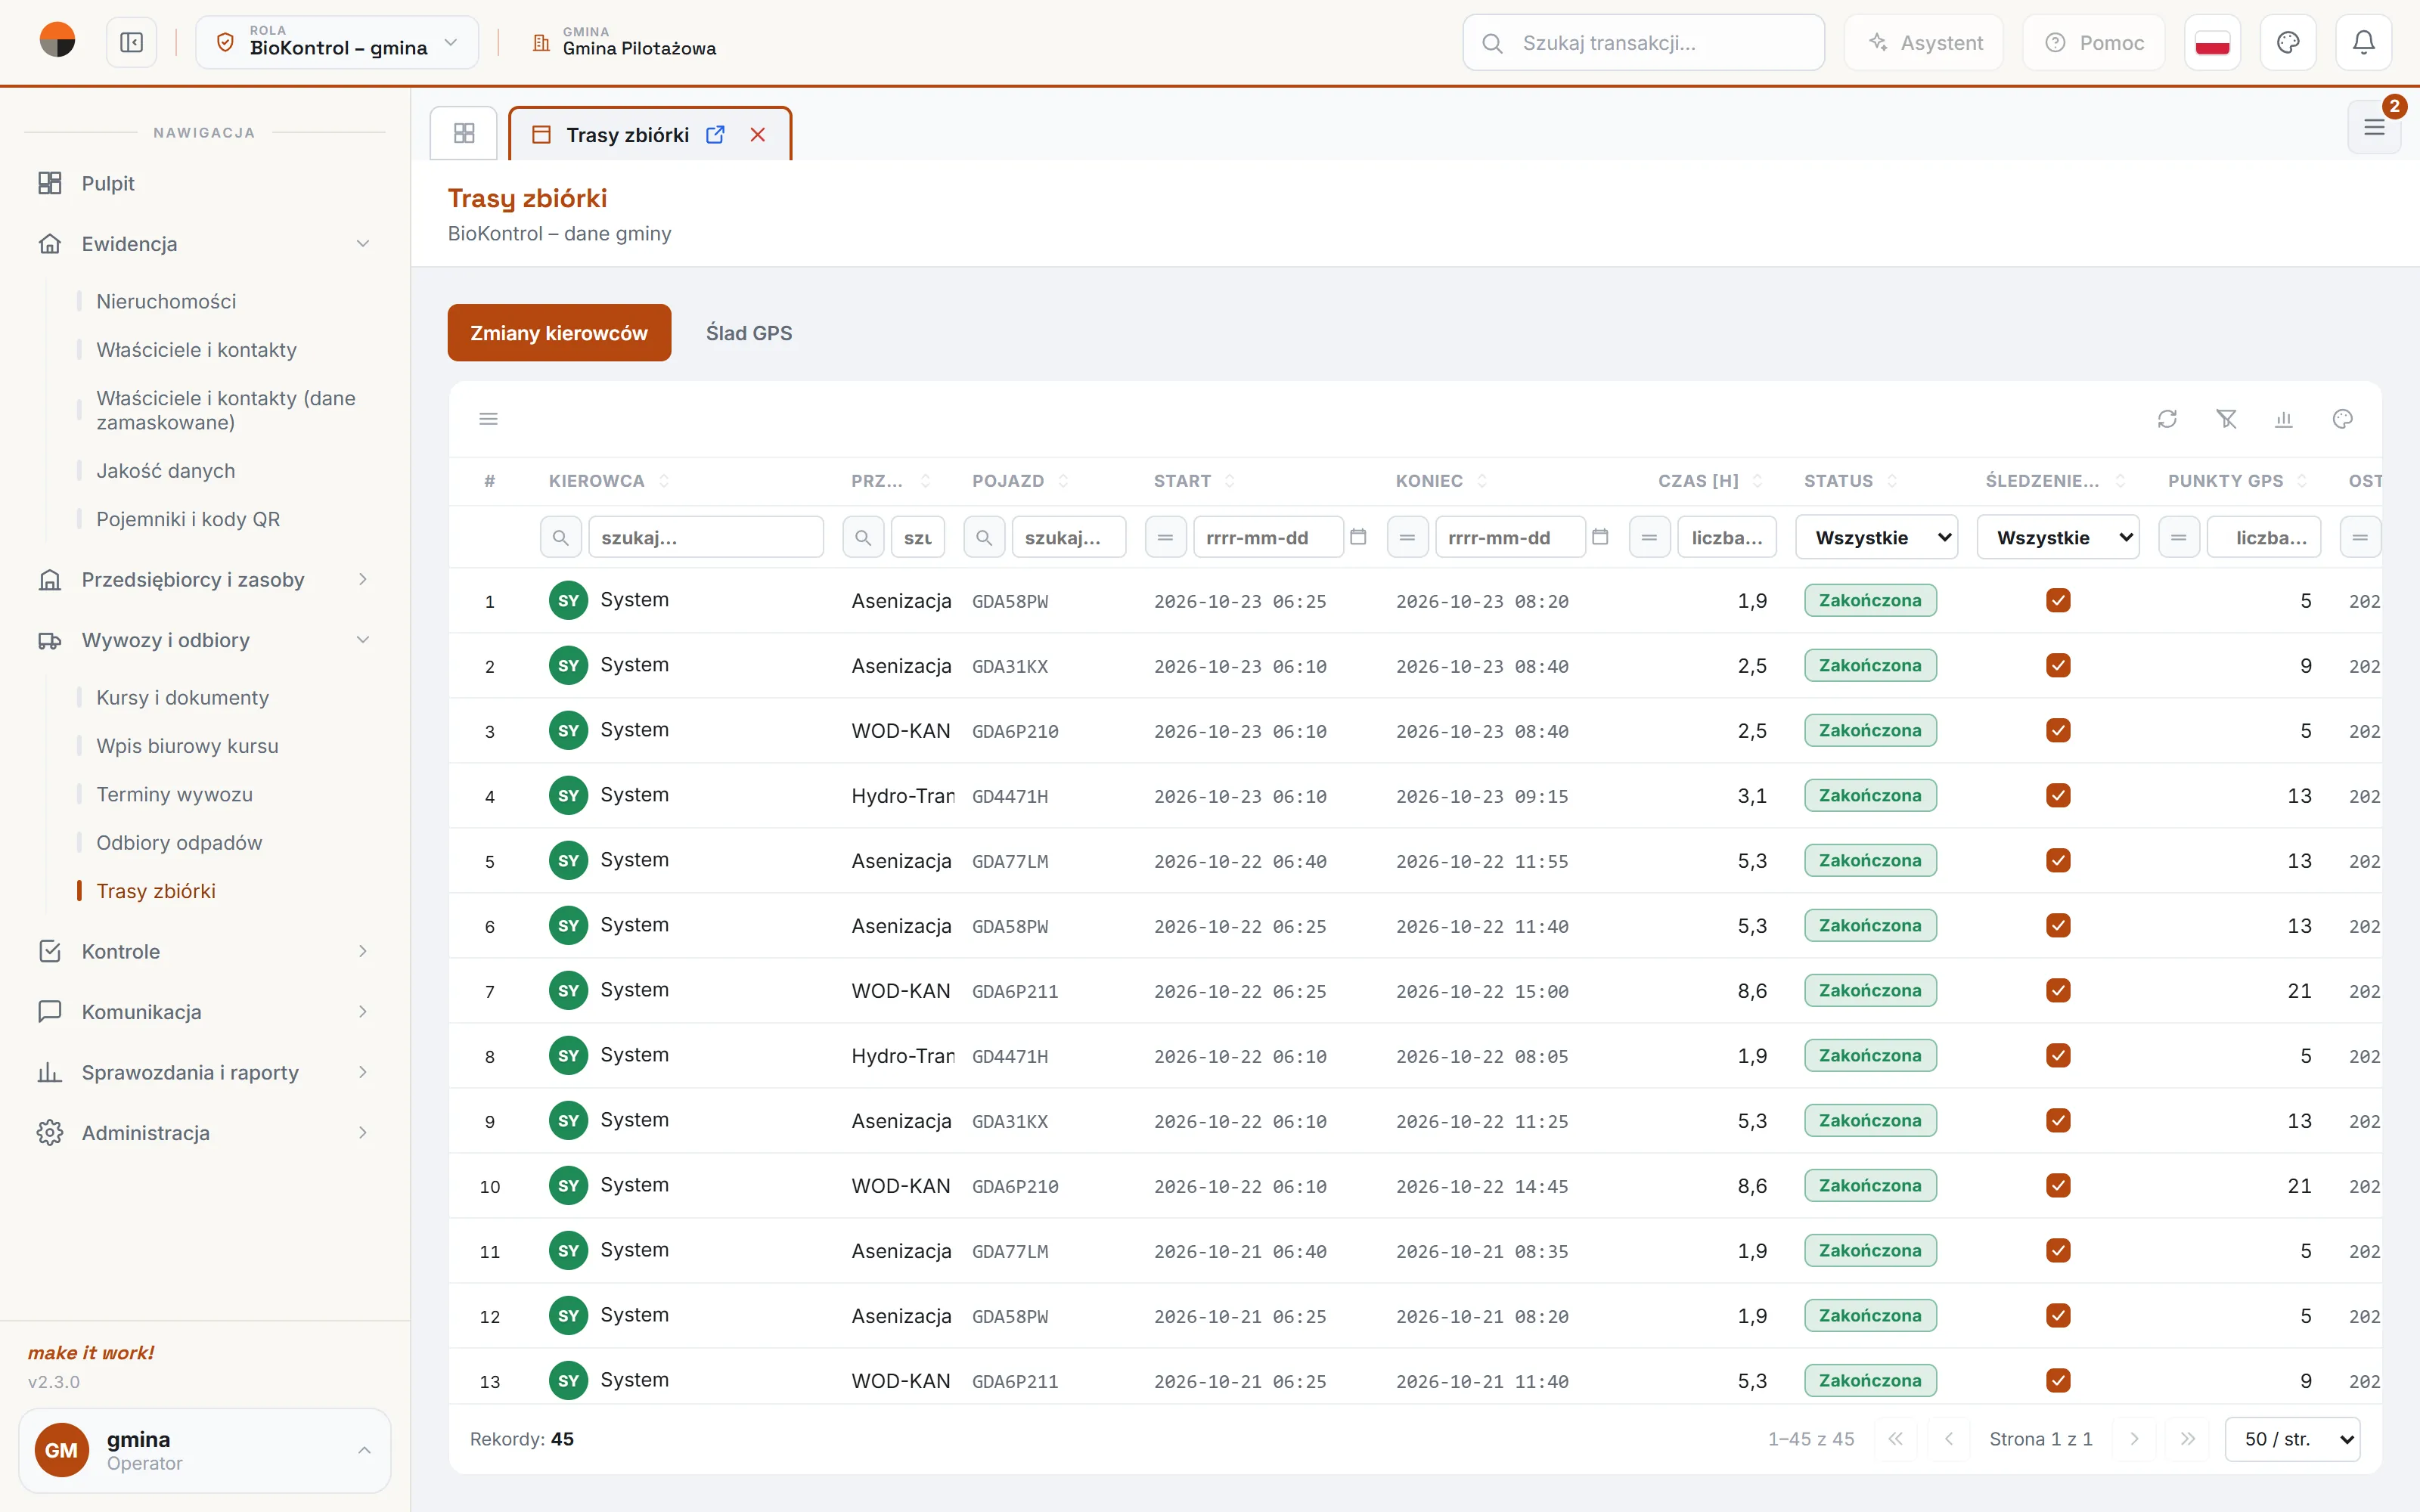This screenshot has height=1512, width=2420.
Task: Open table hamburger menu
Action: [488, 419]
